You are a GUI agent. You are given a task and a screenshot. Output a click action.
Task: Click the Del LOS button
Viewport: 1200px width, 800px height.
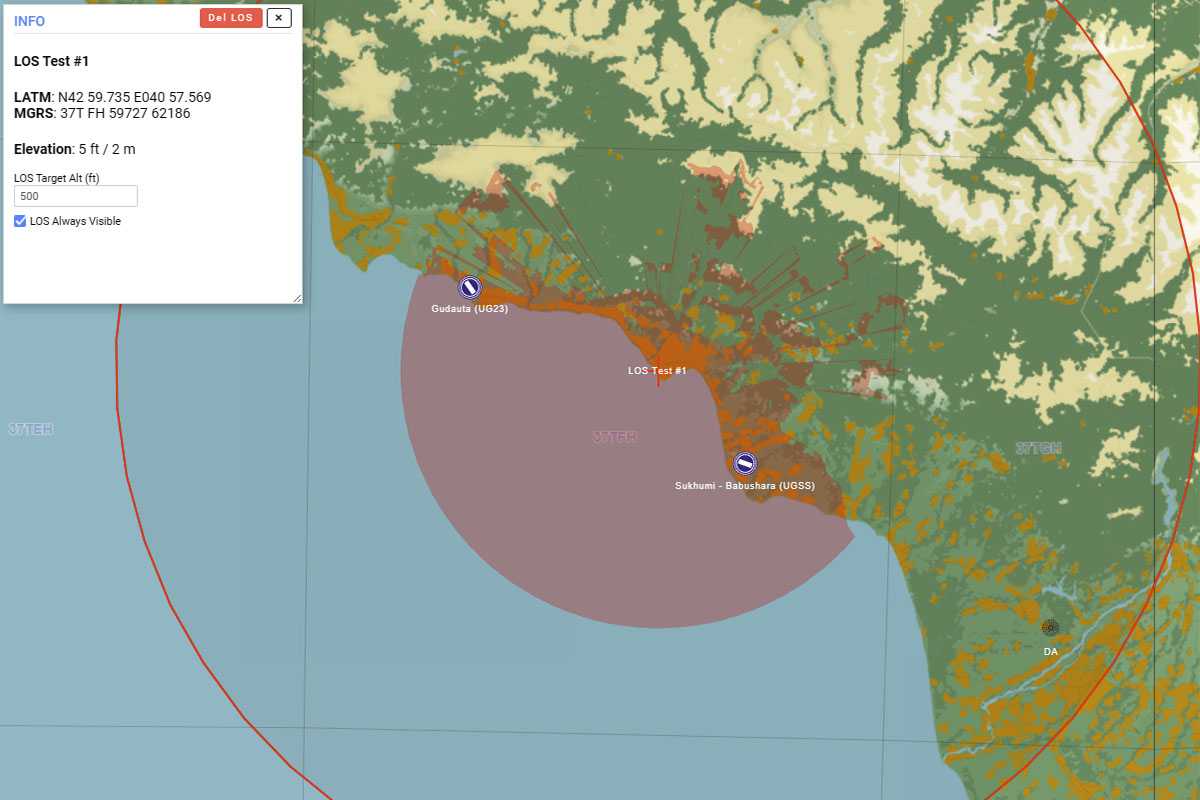click(x=231, y=18)
